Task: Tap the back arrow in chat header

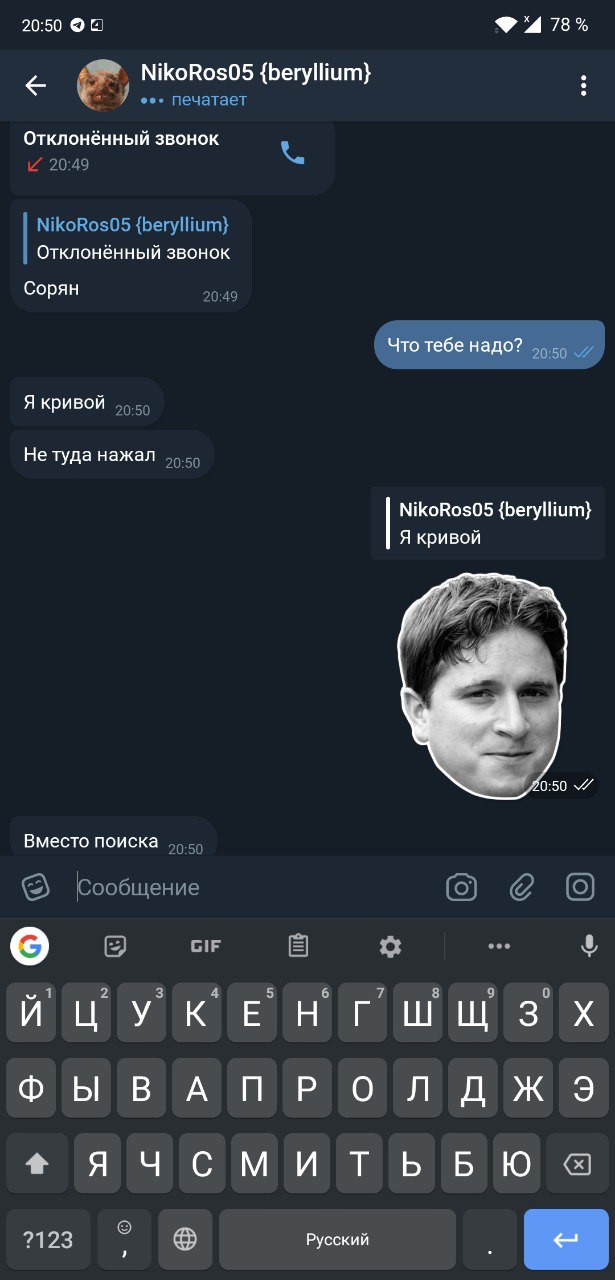Action: coord(36,86)
